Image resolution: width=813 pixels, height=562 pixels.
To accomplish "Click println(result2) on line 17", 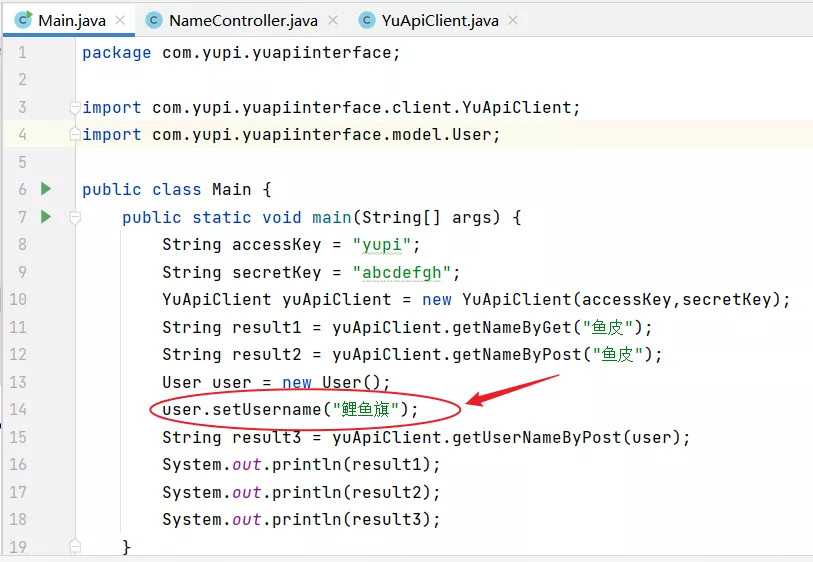I will coord(351,492).
